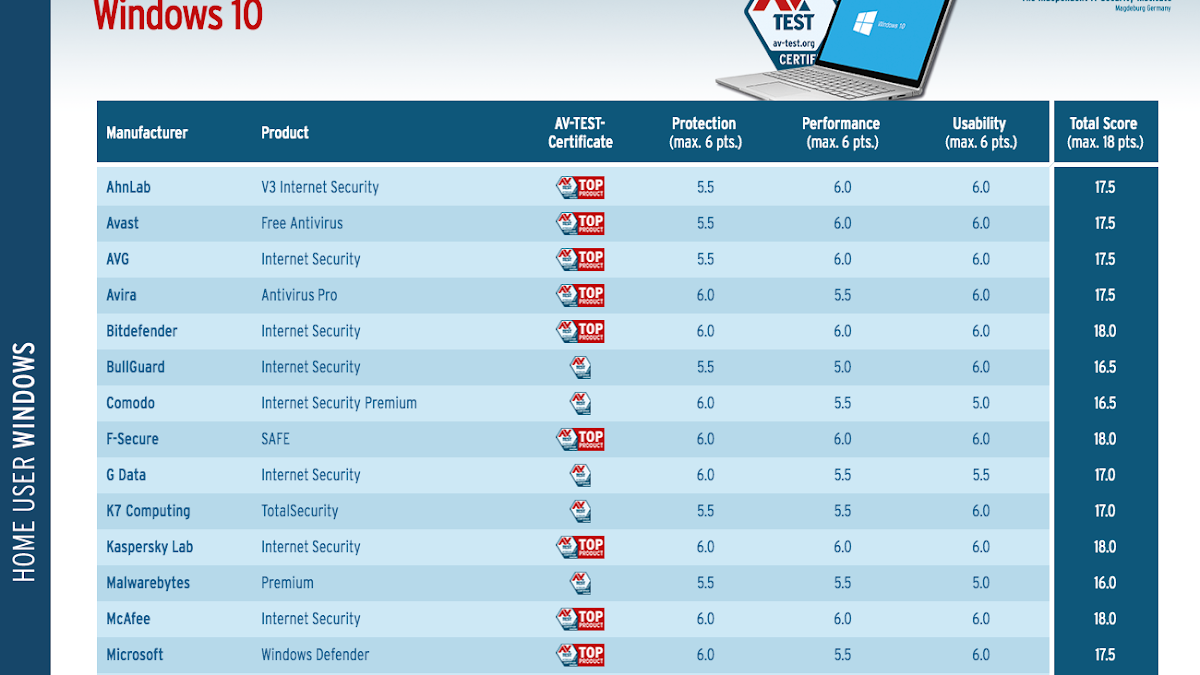The height and width of the screenshot is (675, 1200).
Task: Click the K7 Computing manufacturer name
Action: 148,511
